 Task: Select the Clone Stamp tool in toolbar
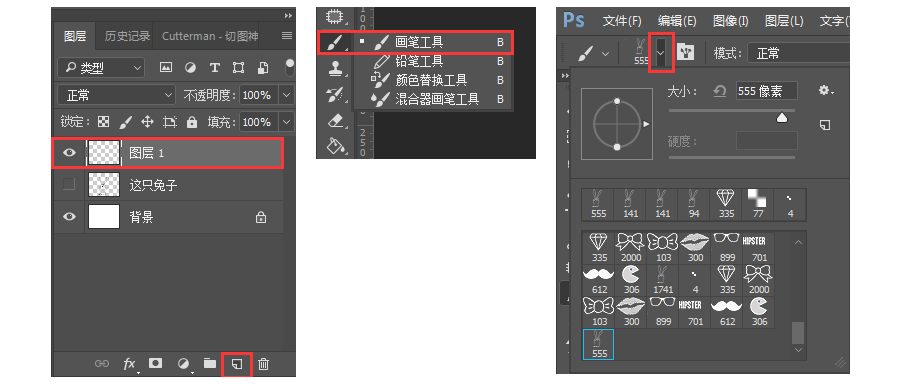335,69
